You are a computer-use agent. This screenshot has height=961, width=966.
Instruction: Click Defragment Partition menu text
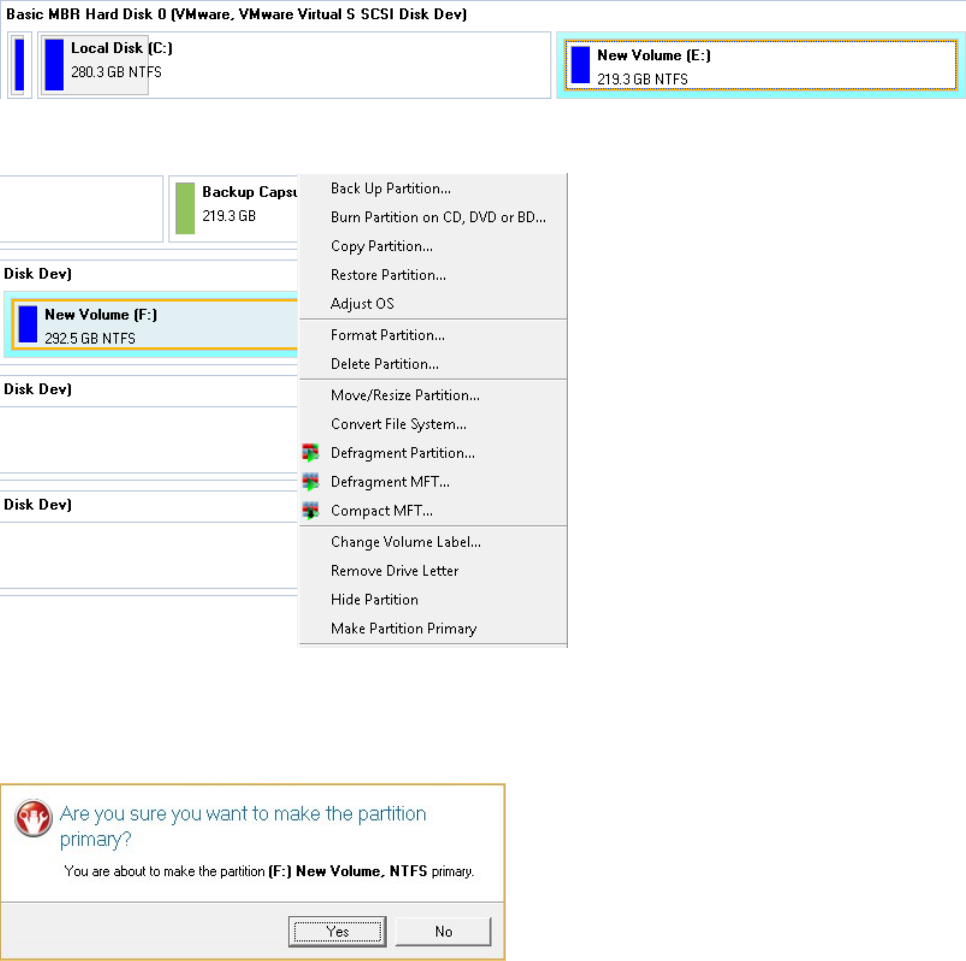coord(402,453)
